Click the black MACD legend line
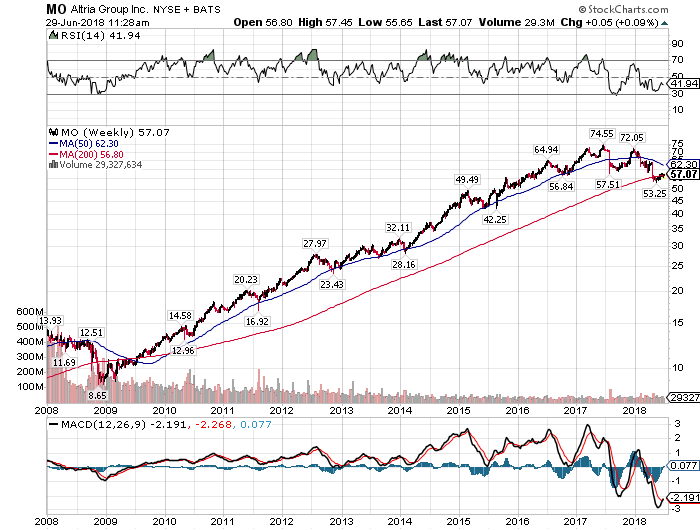 pos(54,424)
